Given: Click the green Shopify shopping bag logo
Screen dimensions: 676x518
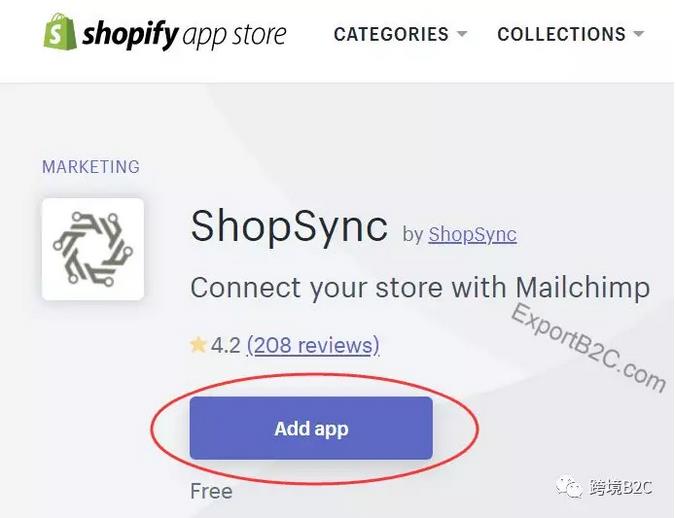Looking at the screenshot, I should pyautogui.click(x=60, y=31).
